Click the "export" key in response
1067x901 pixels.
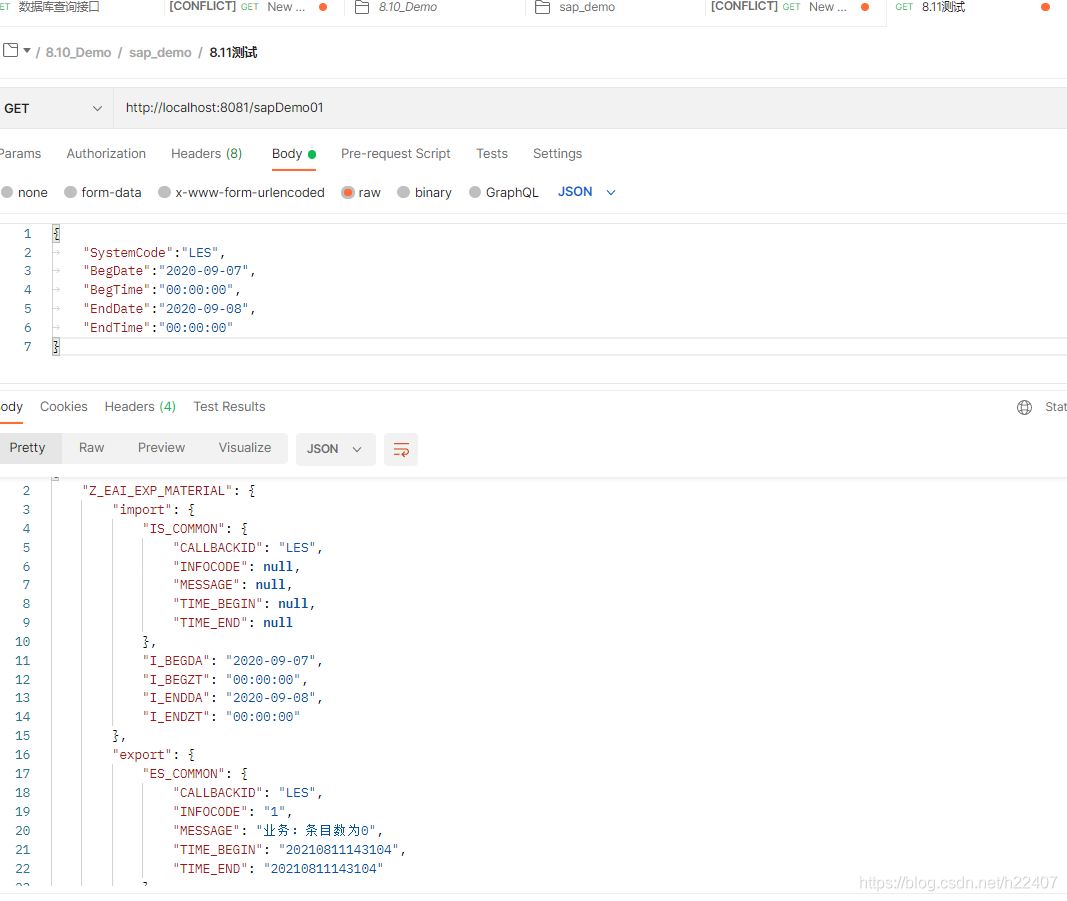click(x=142, y=755)
